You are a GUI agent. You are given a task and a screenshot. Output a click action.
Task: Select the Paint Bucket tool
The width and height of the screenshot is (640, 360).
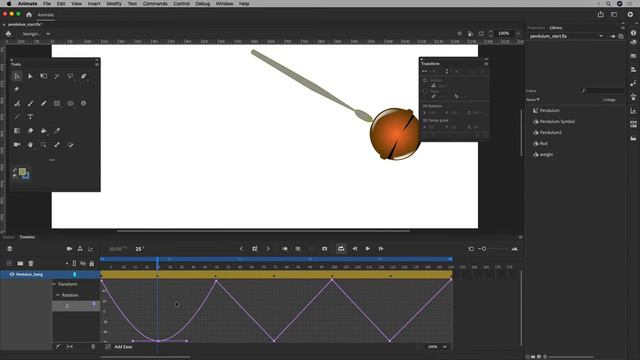tap(44, 131)
